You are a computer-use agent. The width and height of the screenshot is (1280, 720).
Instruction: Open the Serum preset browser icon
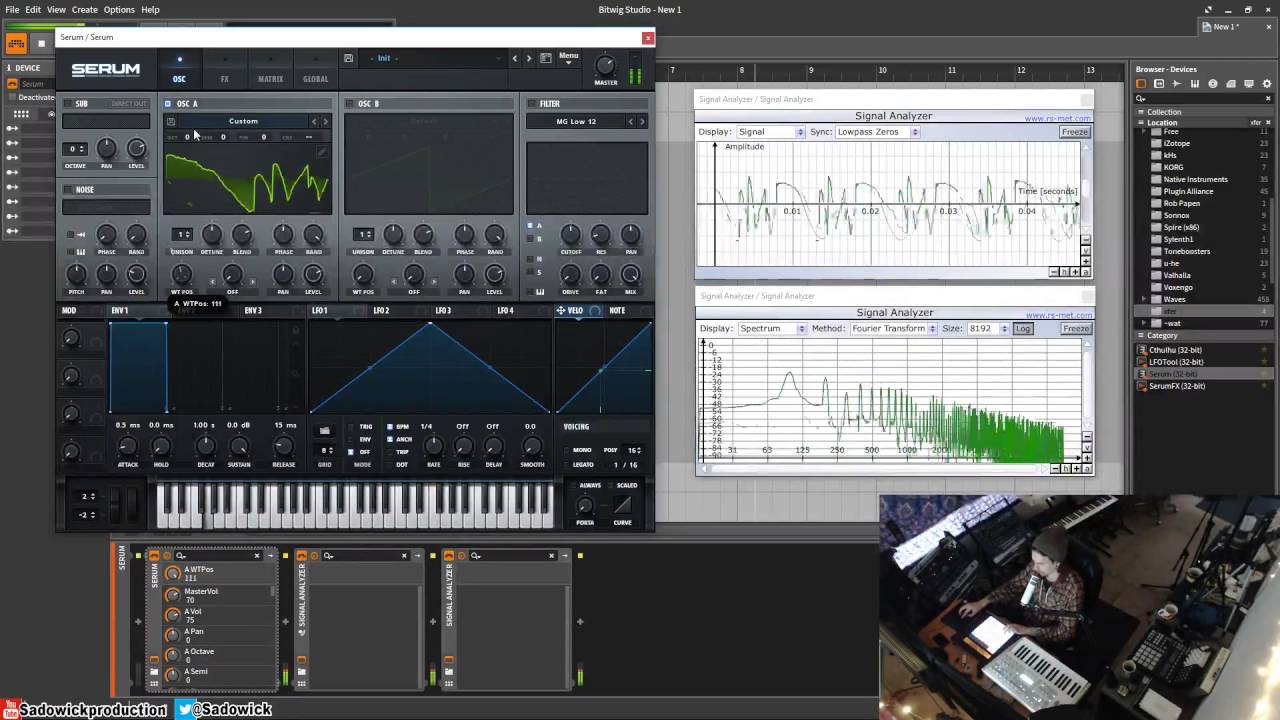[x=546, y=58]
